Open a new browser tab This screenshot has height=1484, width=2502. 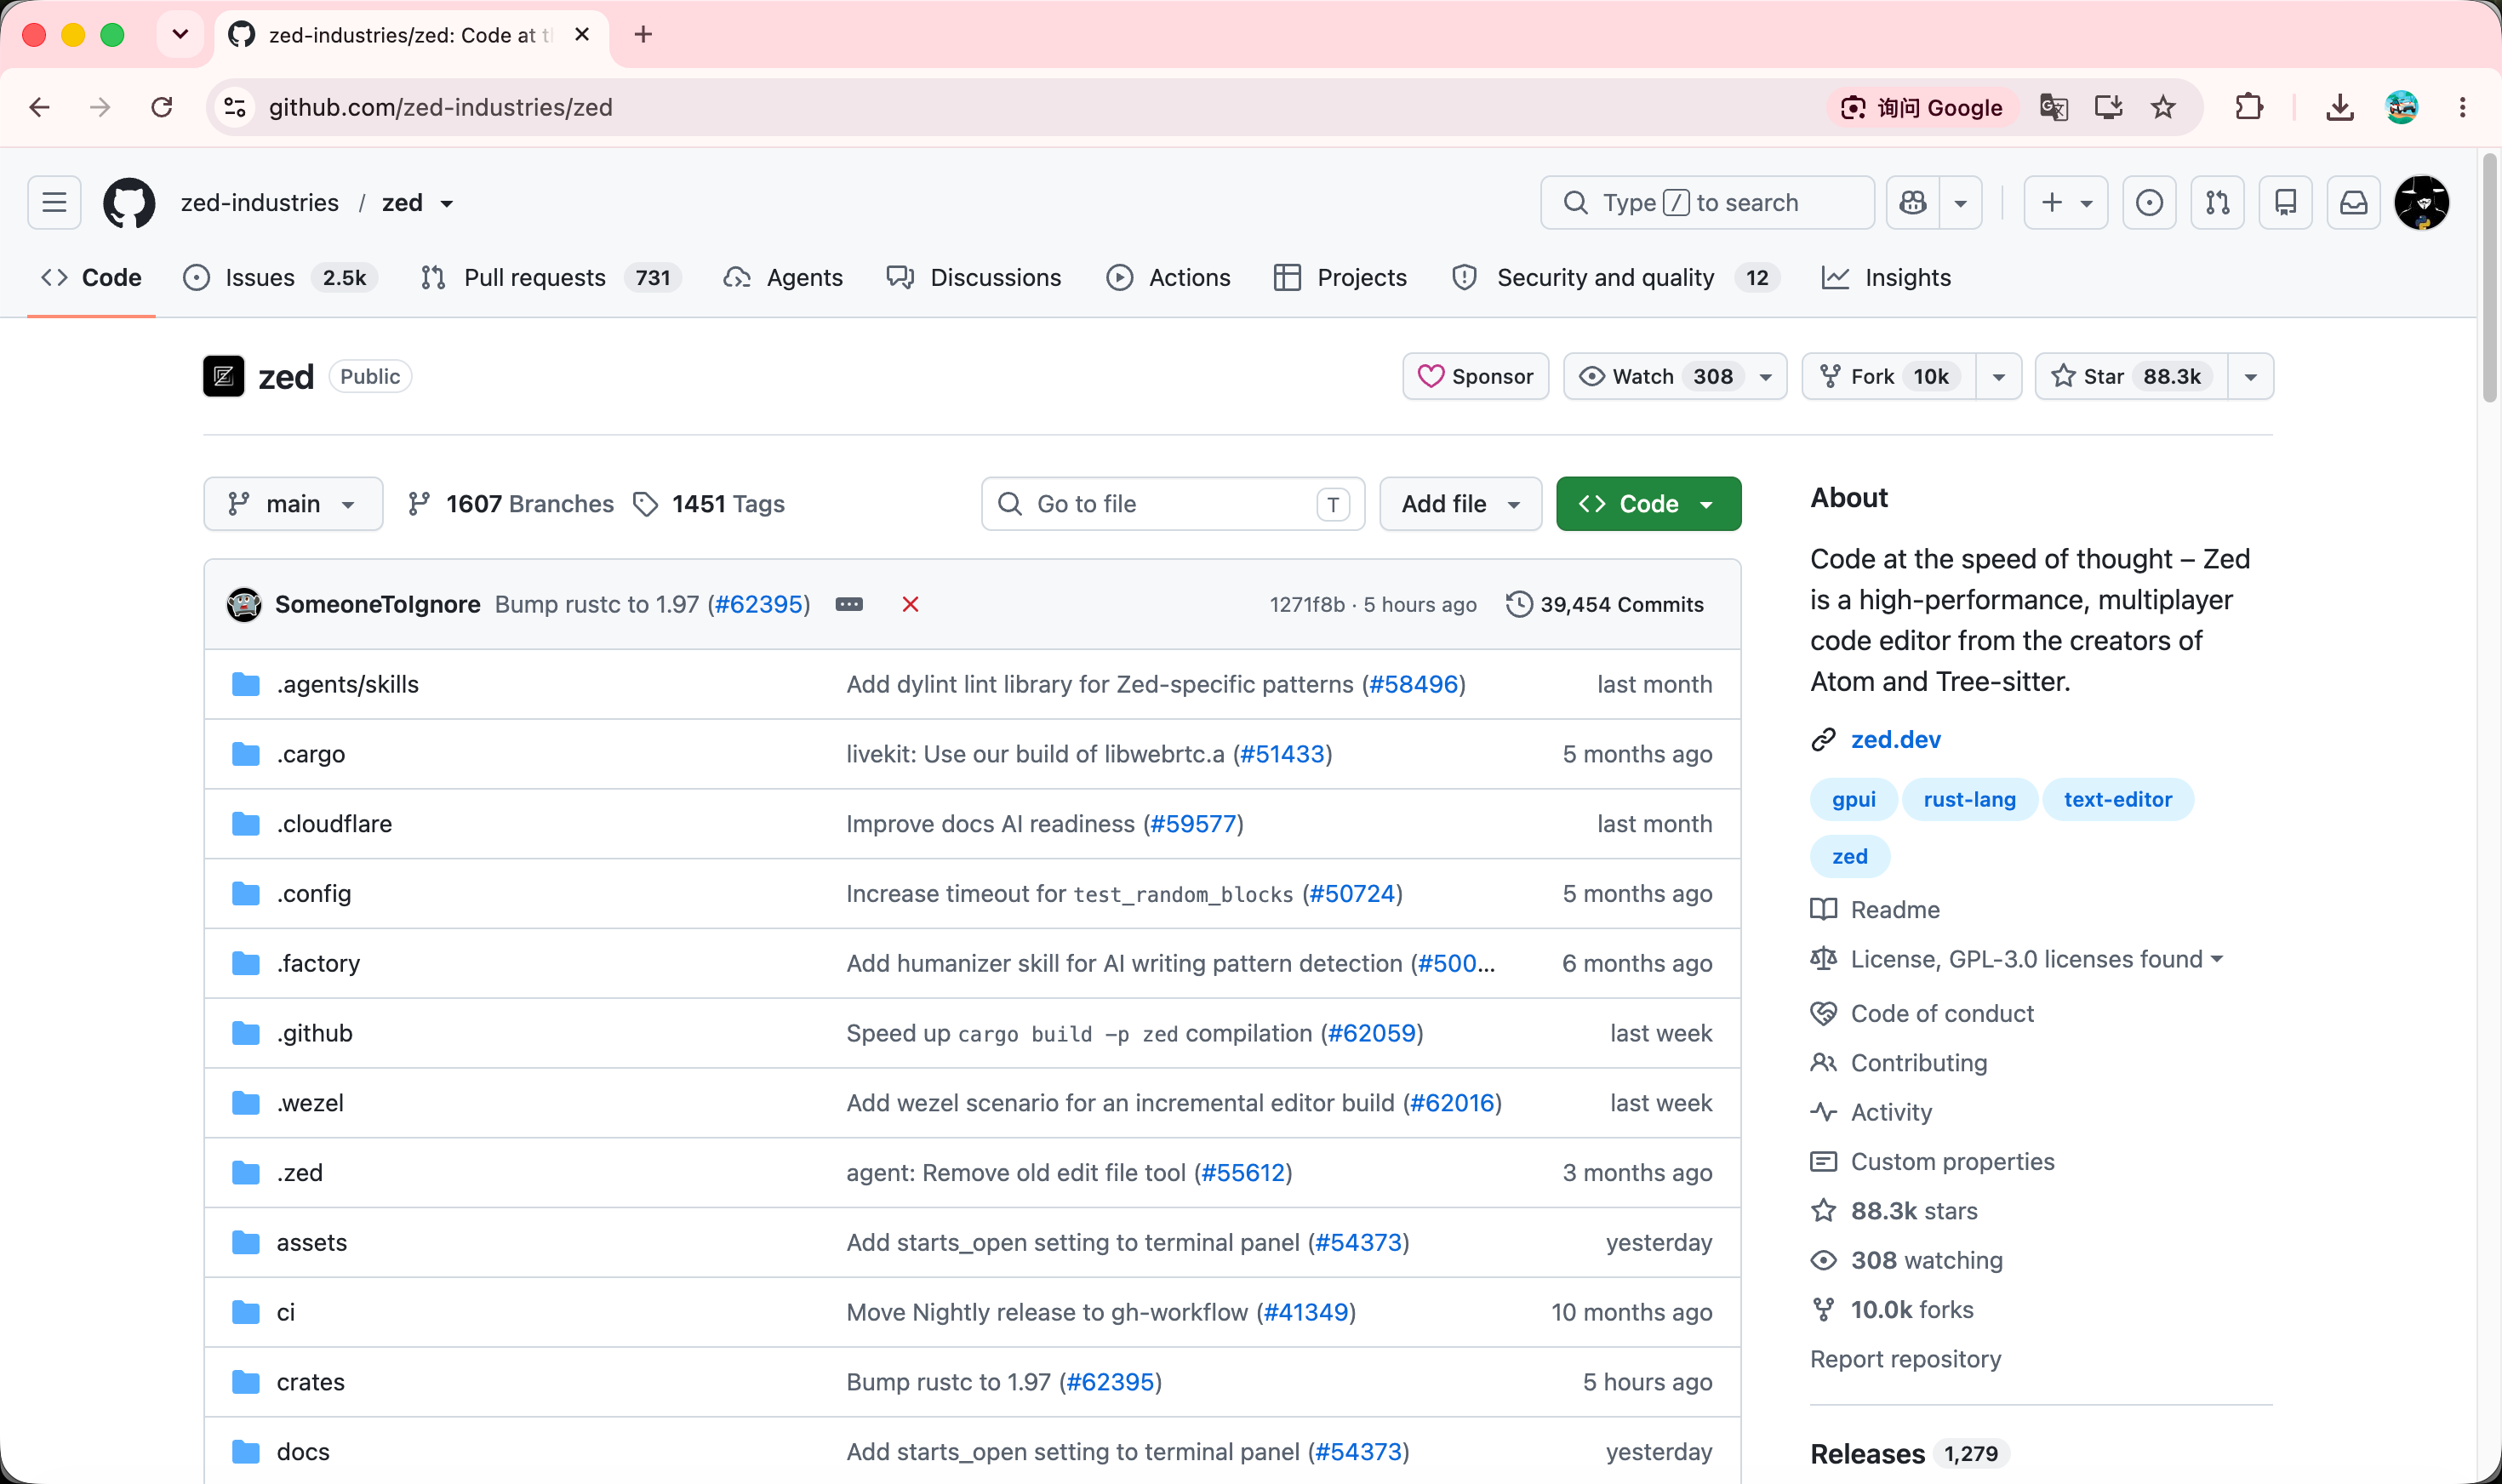coord(643,35)
